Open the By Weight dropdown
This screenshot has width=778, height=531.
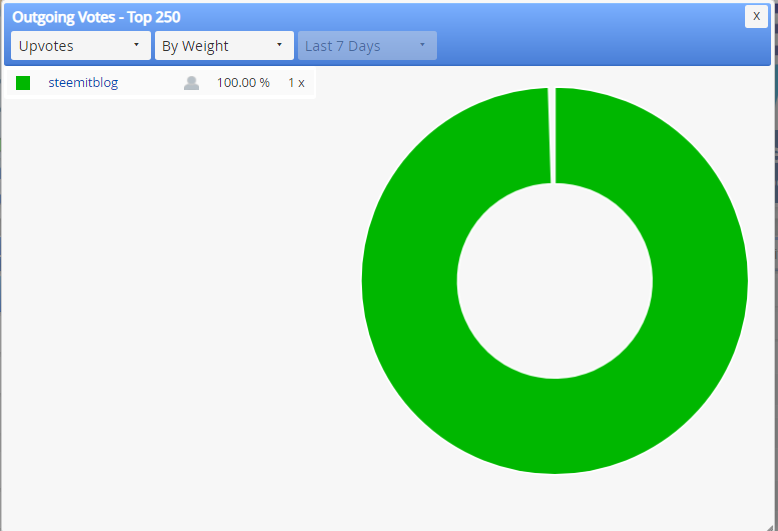224,46
